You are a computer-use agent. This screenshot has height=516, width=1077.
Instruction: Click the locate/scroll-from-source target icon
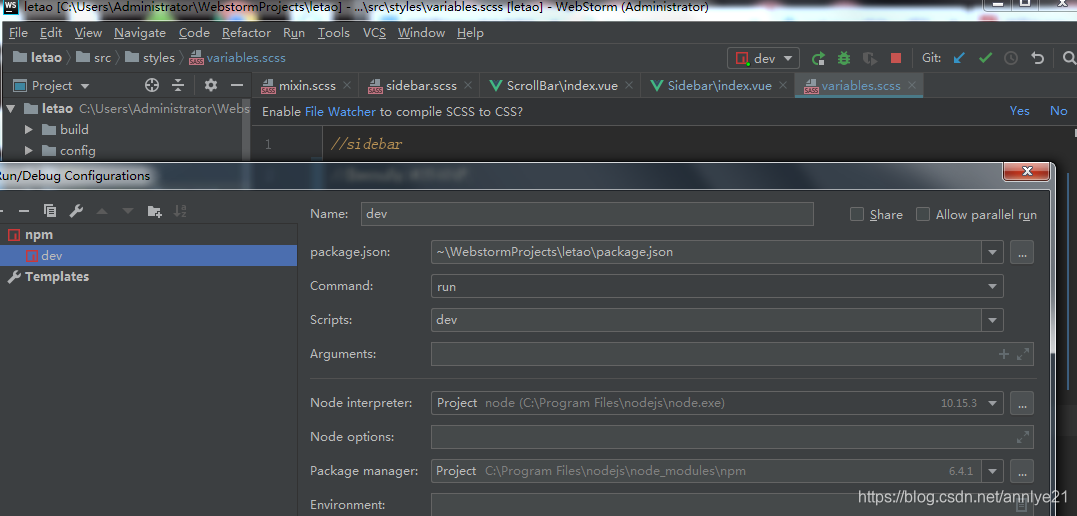(x=152, y=85)
